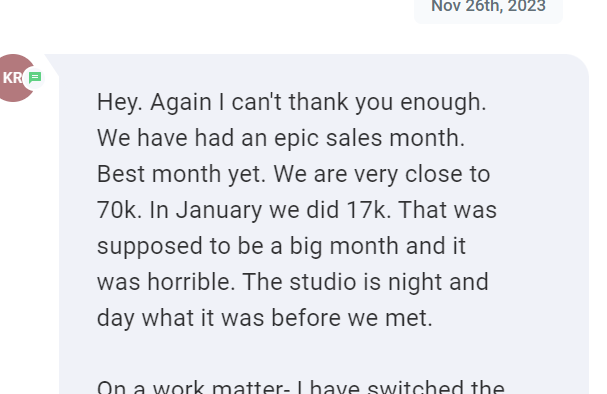Click the word "enough." in the first line
This screenshot has width=607, height=394.
tap(443, 102)
